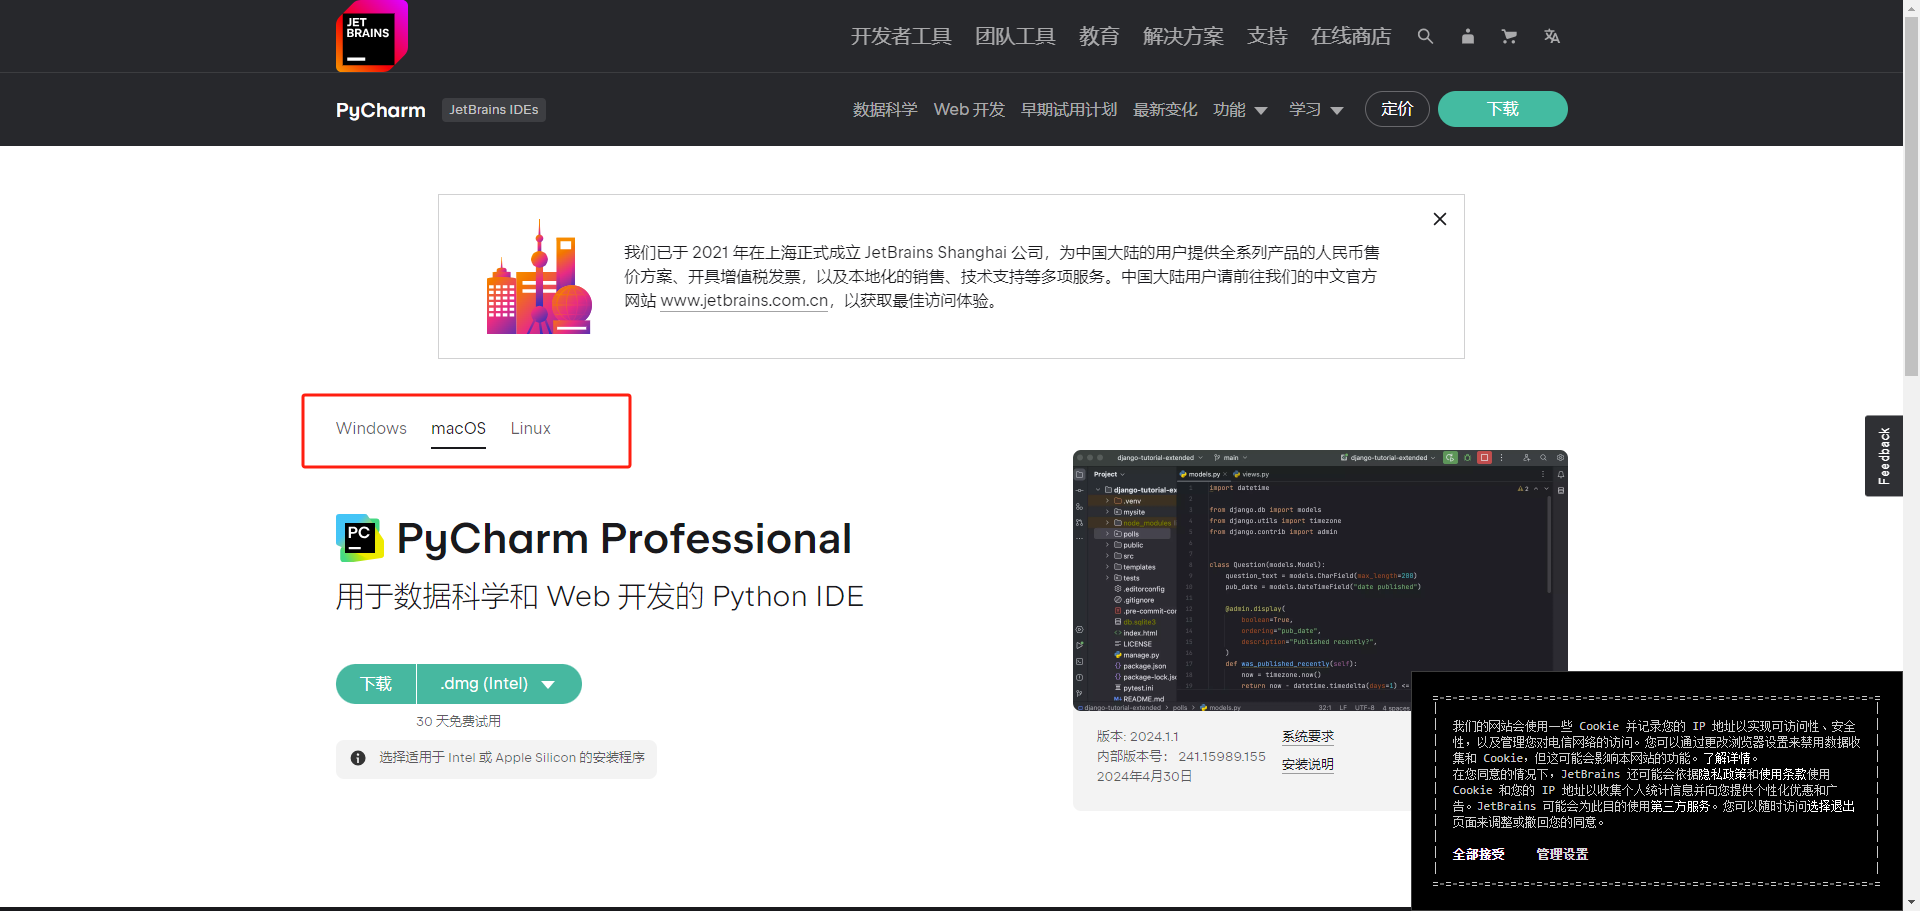Screen dimensions: 1920x911
Task: Open the 支持 menu
Action: [x=1267, y=36]
